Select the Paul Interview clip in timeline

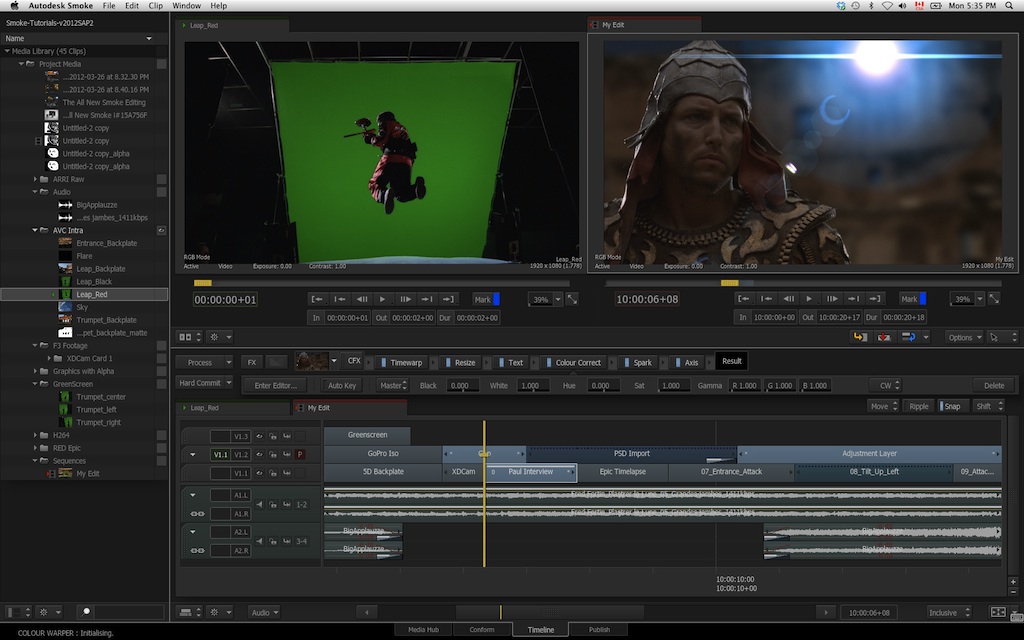[530, 472]
